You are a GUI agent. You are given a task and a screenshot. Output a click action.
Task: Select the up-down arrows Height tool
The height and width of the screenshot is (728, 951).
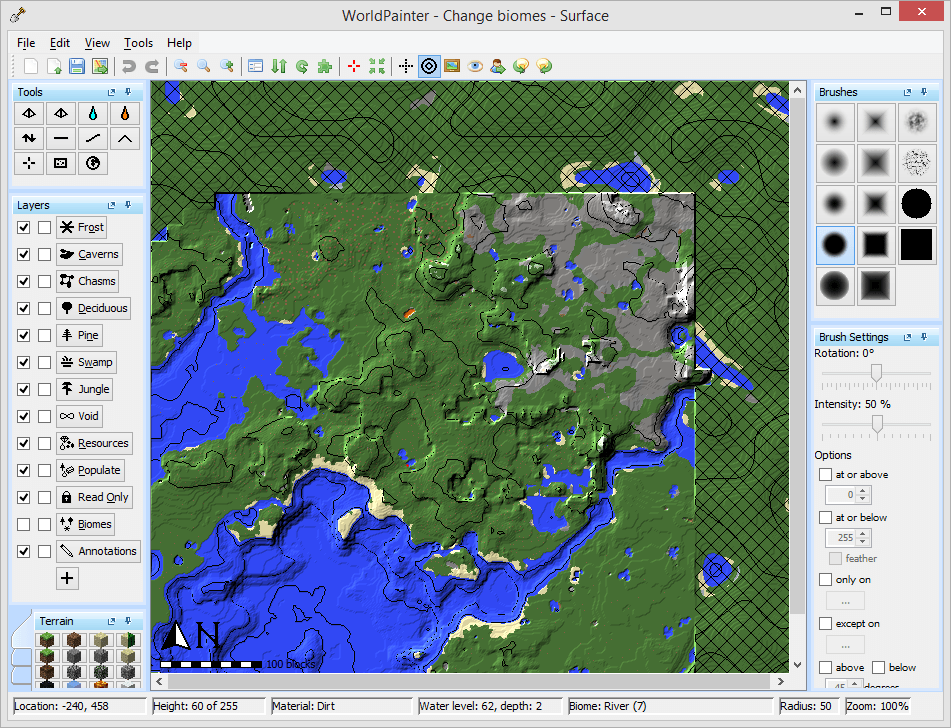tap(29, 138)
